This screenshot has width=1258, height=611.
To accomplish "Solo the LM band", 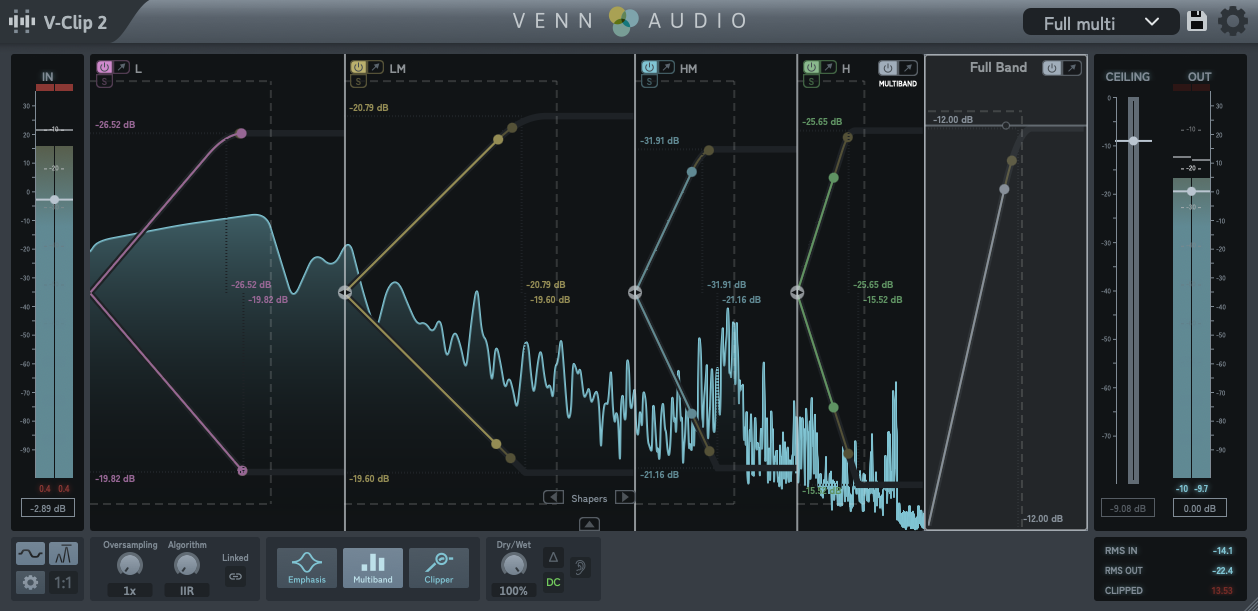I will (358, 82).
